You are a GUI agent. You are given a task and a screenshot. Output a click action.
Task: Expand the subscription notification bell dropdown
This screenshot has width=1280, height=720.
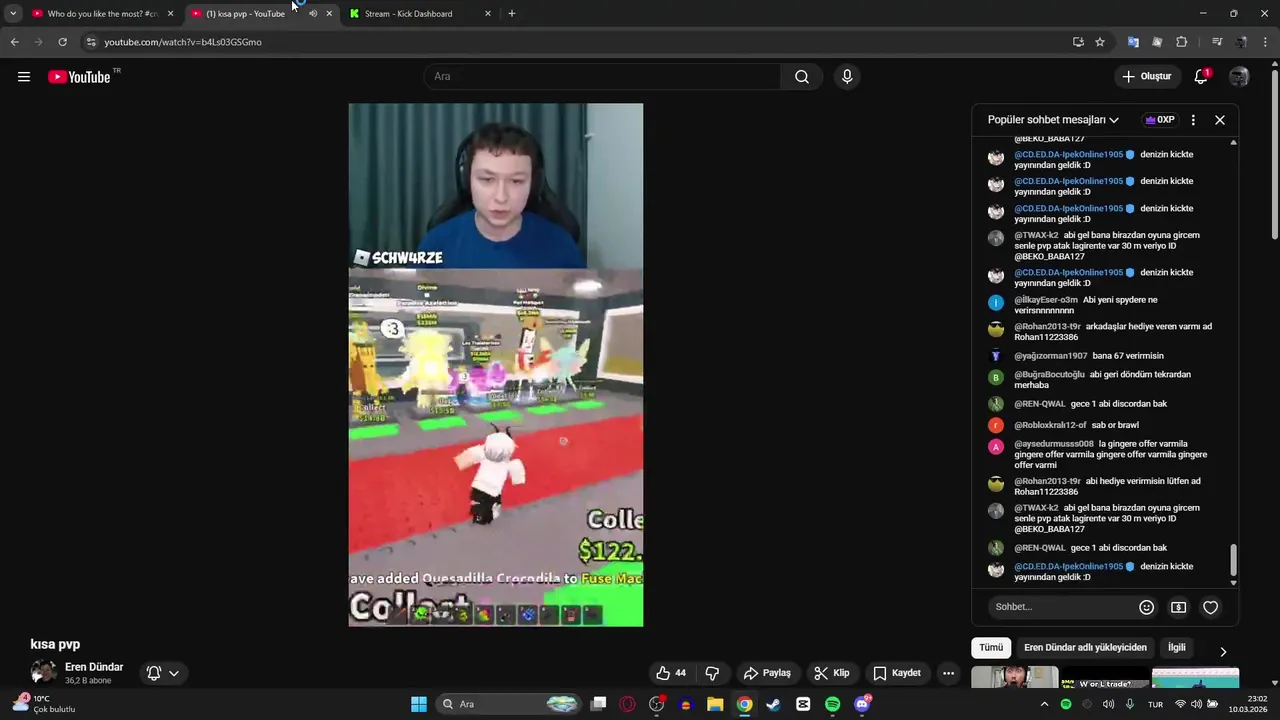tap(163, 673)
